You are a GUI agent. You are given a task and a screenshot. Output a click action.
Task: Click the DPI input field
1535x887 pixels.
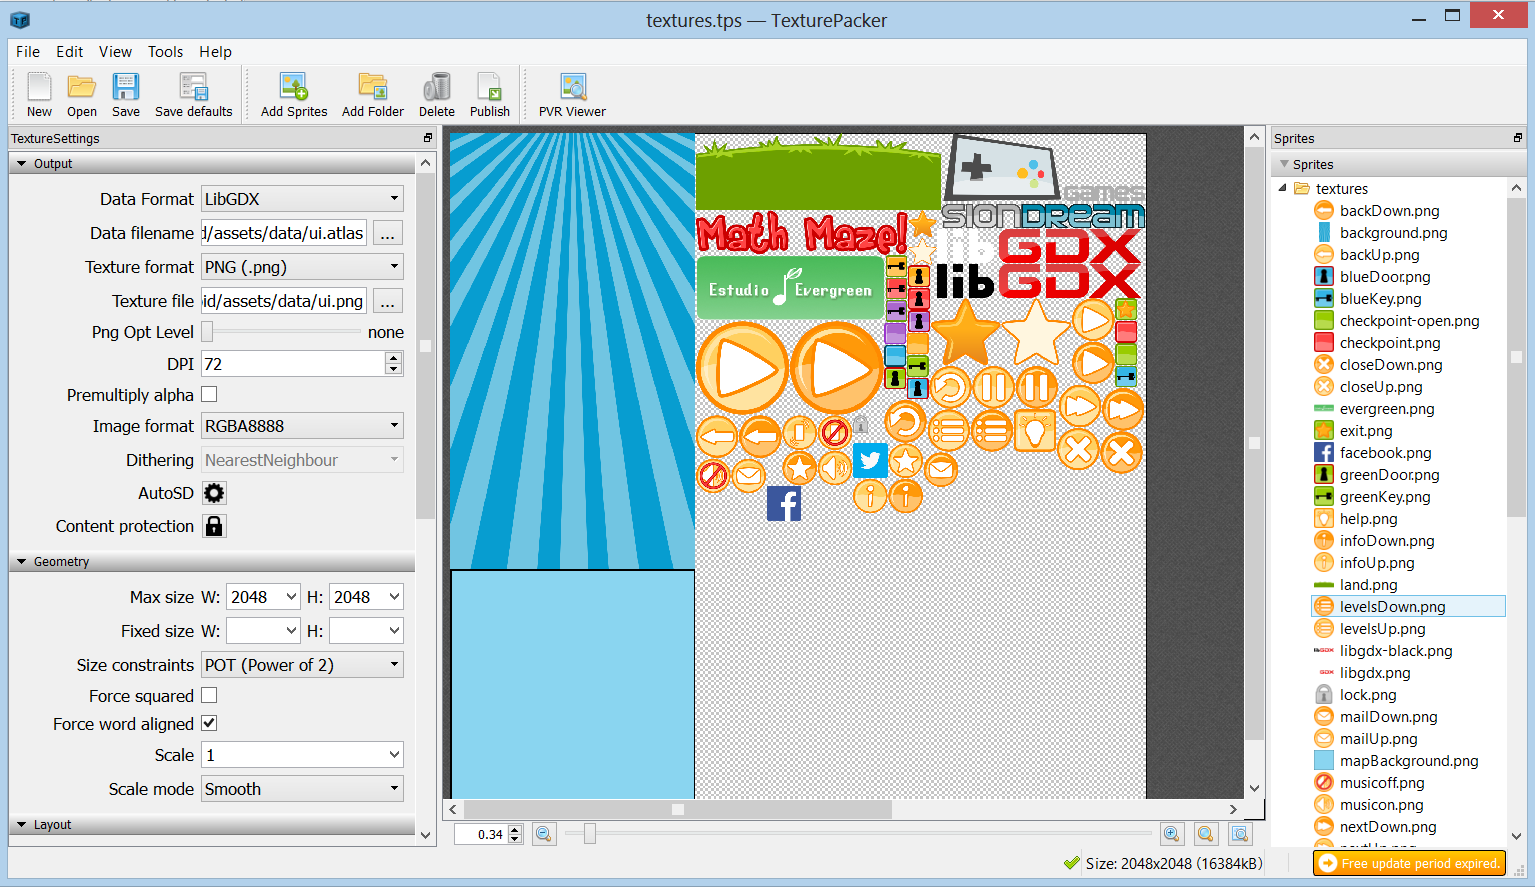(x=293, y=364)
